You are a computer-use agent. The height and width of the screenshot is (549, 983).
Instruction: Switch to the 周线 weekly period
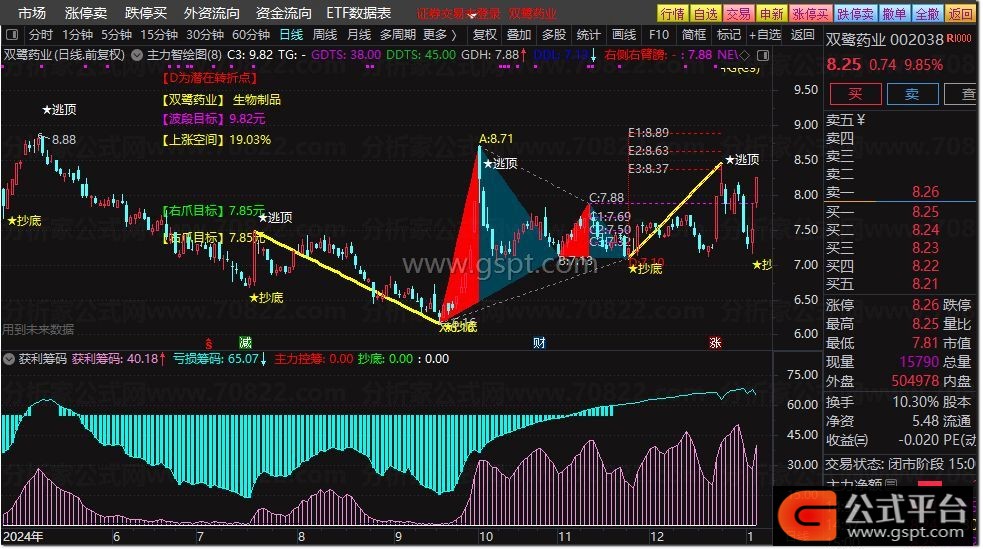pos(325,34)
